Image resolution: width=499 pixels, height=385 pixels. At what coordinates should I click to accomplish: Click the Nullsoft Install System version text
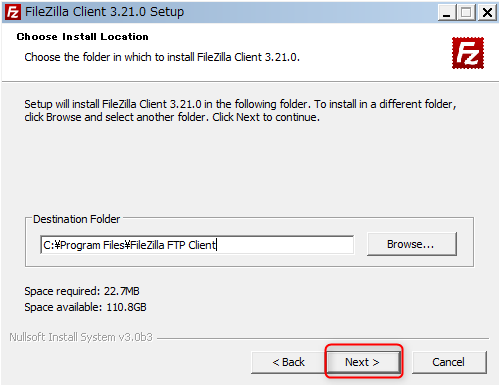(81, 337)
